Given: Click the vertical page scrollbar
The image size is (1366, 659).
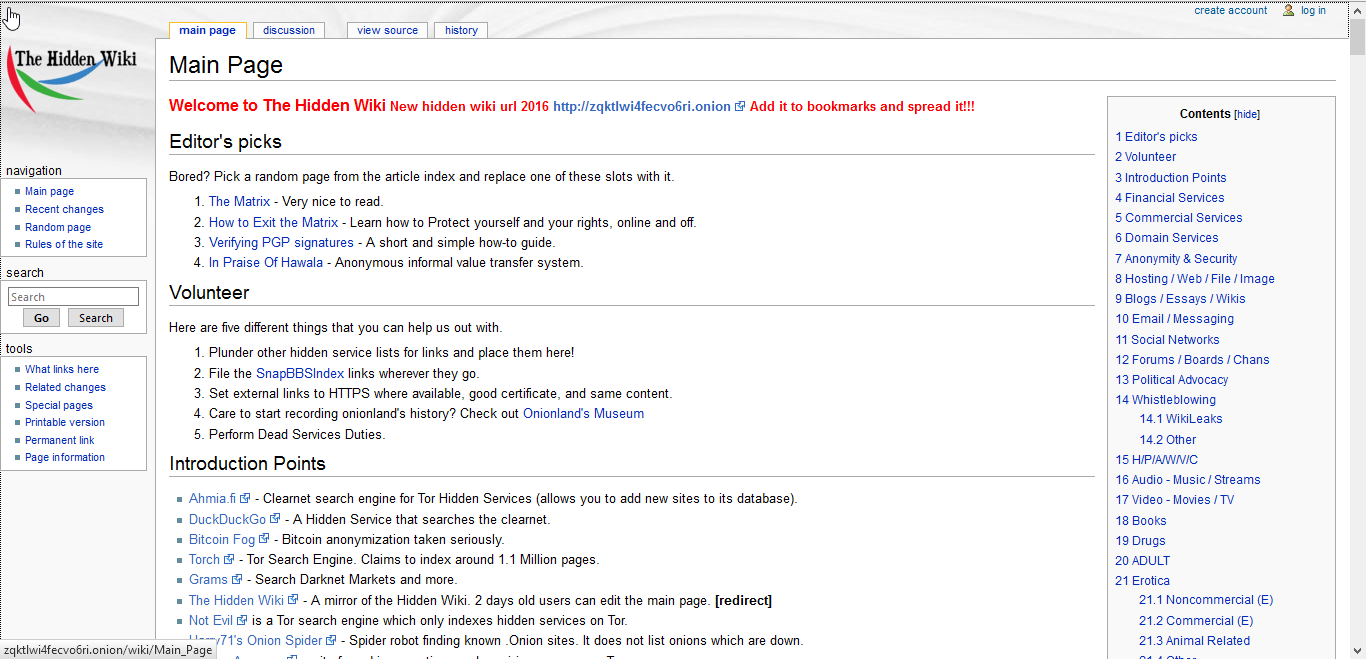Looking at the screenshot, I should point(1357,300).
